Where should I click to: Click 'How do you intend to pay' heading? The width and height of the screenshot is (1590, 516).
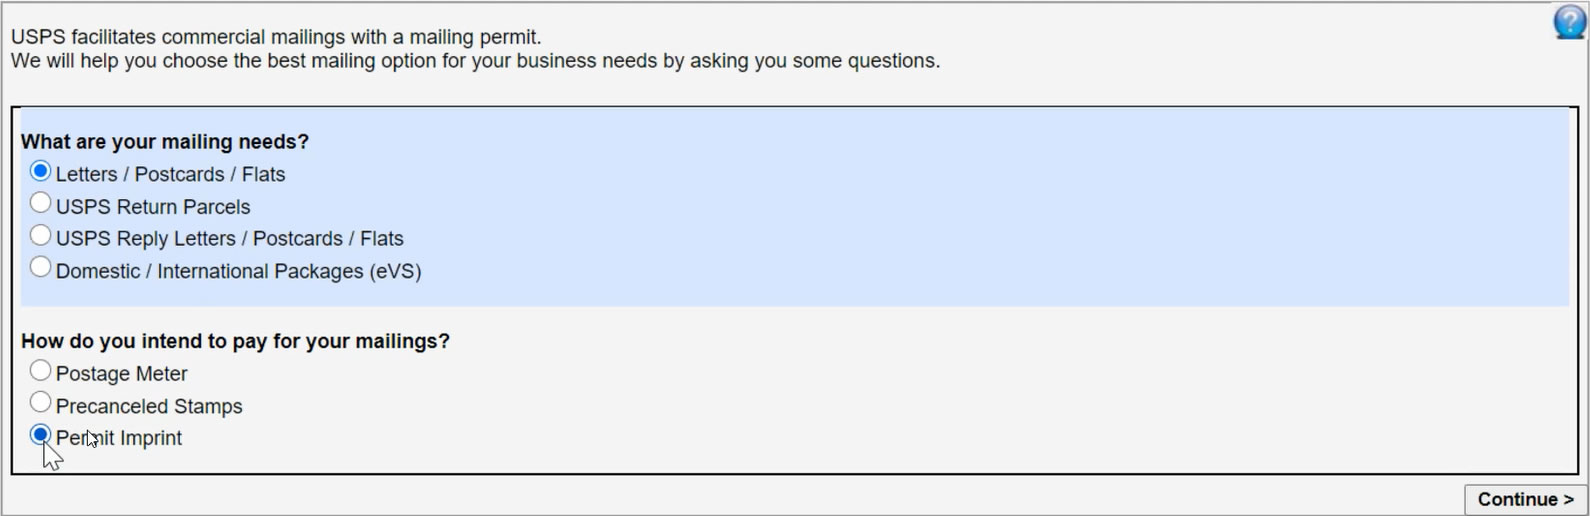tap(235, 341)
